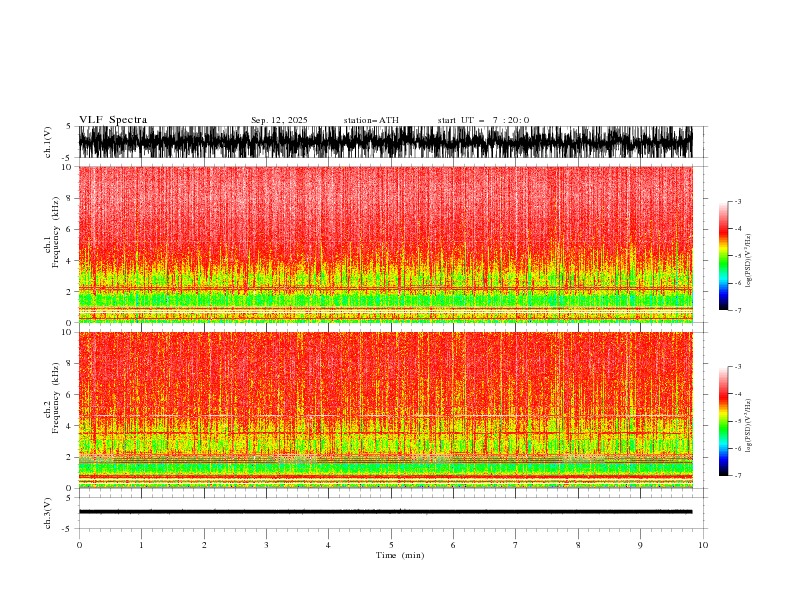Image resolution: width=792 pixels, height=612 pixels.
Task: Click the "start UT = 7 :20: 0" text
Action: [x=483, y=120]
